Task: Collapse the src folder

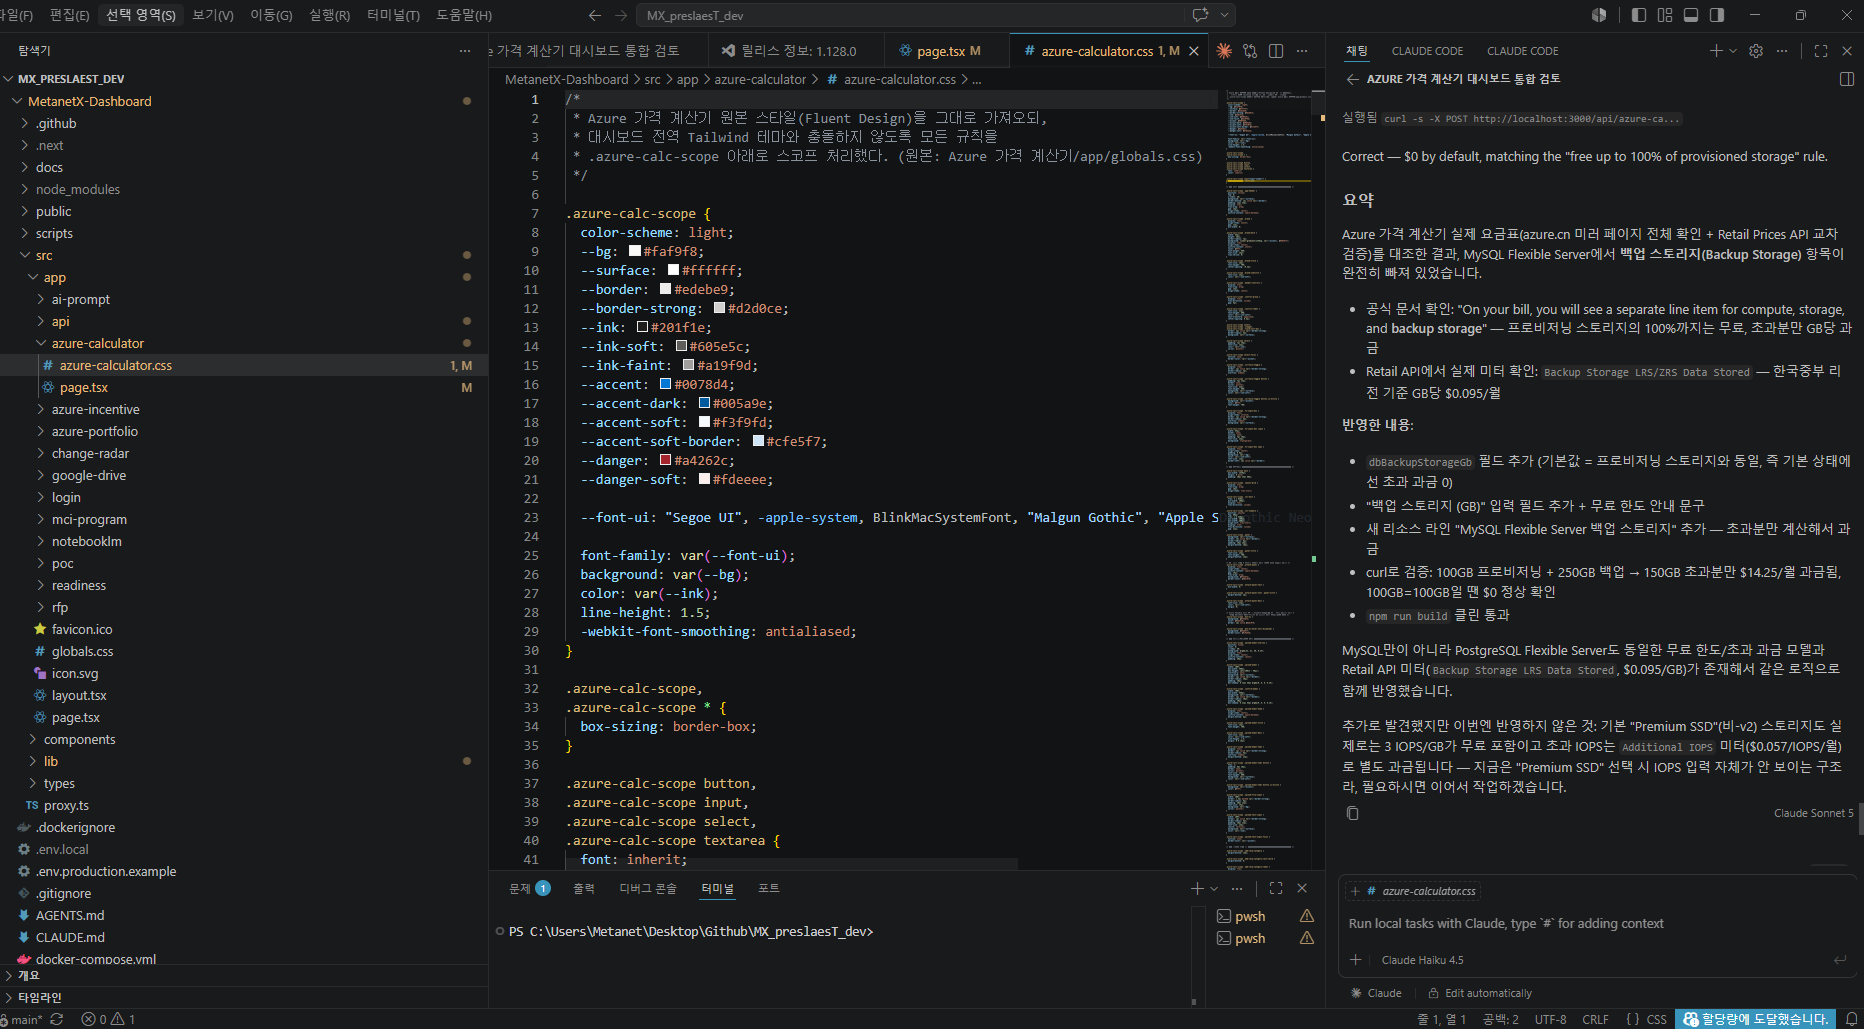Action: (x=44, y=255)
